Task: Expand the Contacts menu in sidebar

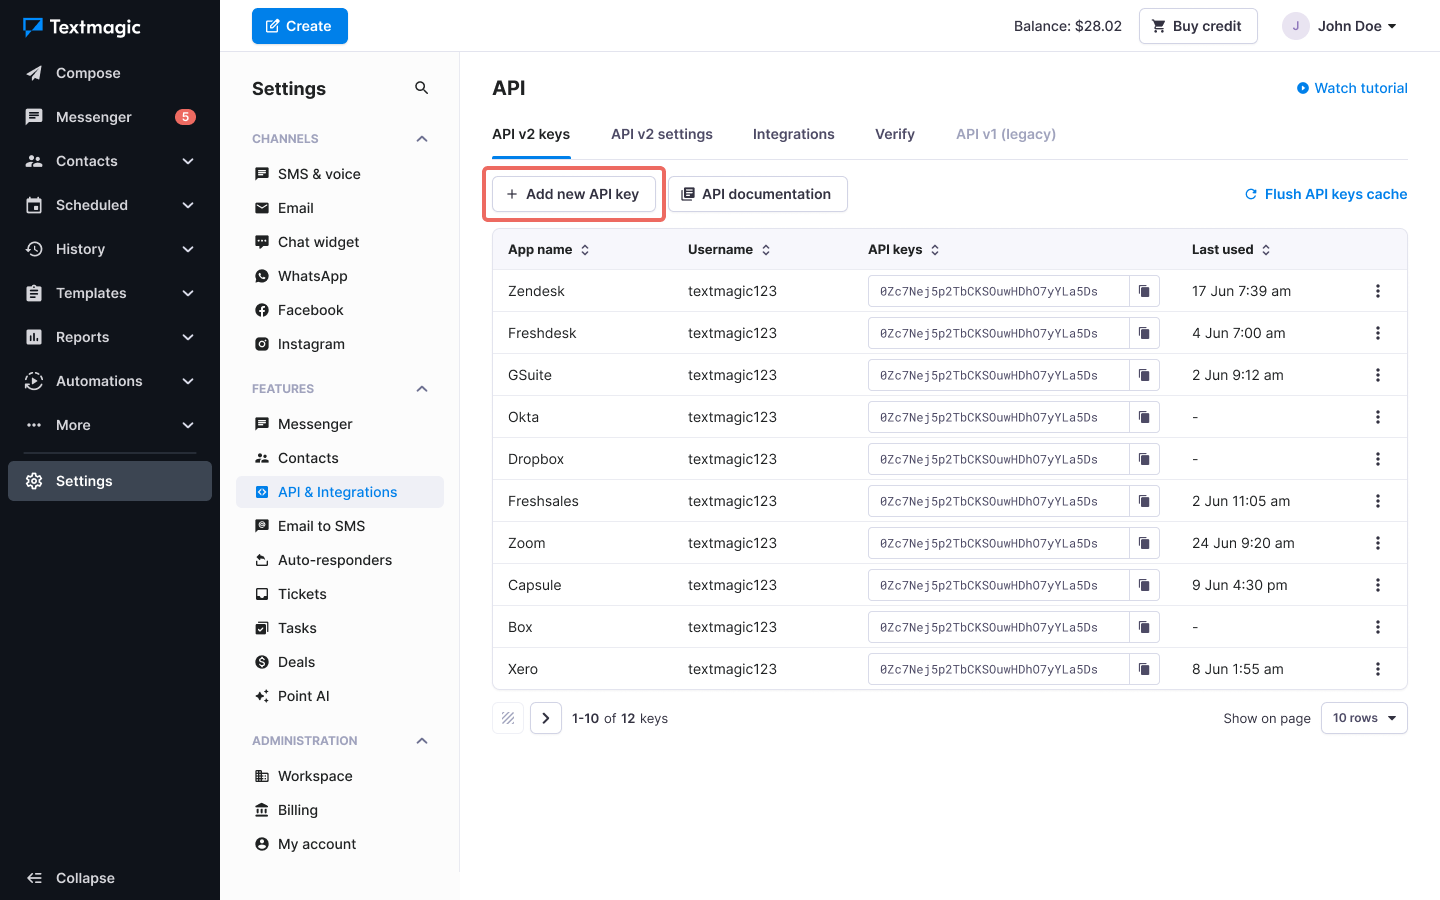Action: point(188,161)
